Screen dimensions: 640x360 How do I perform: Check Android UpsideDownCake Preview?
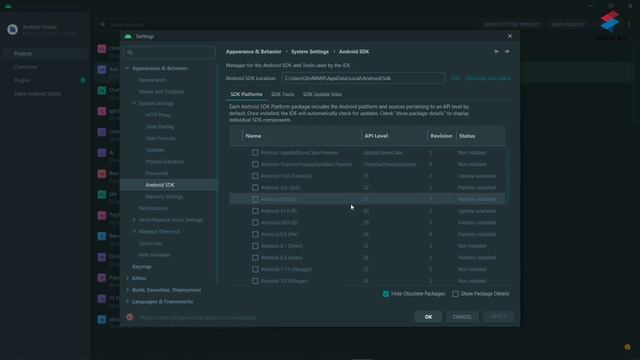pyautogui.click(x=255, y=153)
